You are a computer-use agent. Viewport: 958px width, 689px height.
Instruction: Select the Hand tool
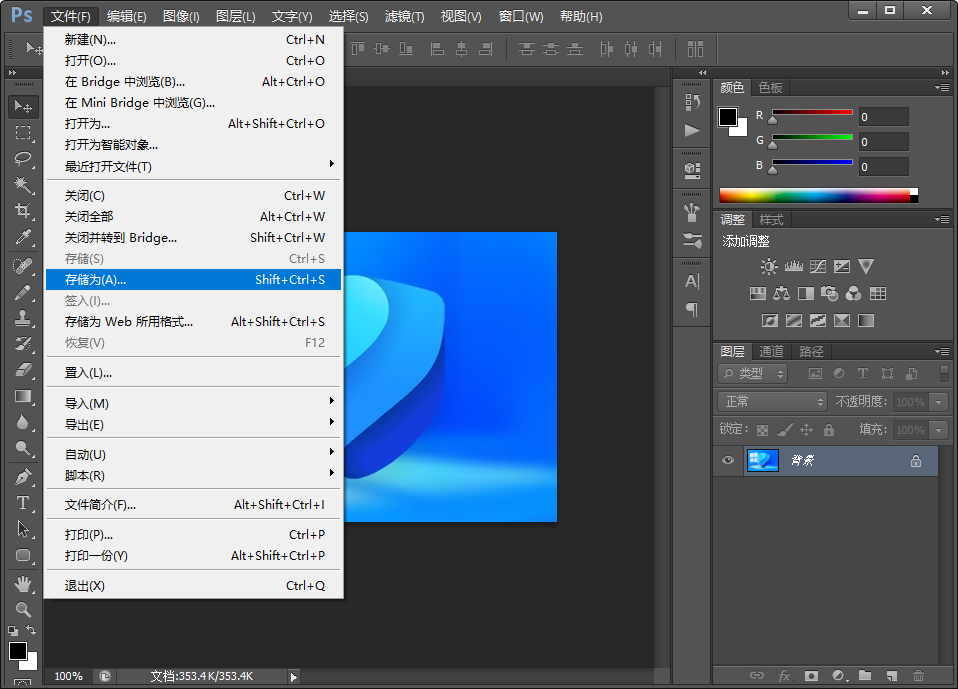(x=23, y=584)
